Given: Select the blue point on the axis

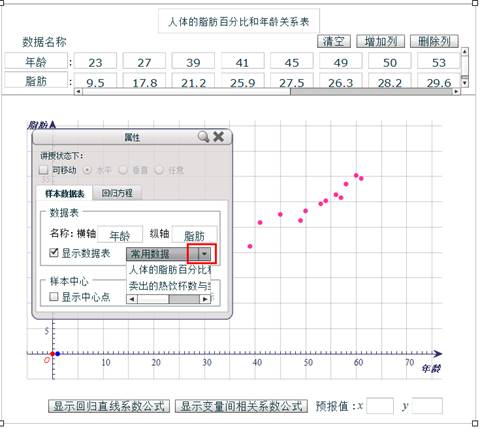Looking at the screenshot, I should 58,354.
